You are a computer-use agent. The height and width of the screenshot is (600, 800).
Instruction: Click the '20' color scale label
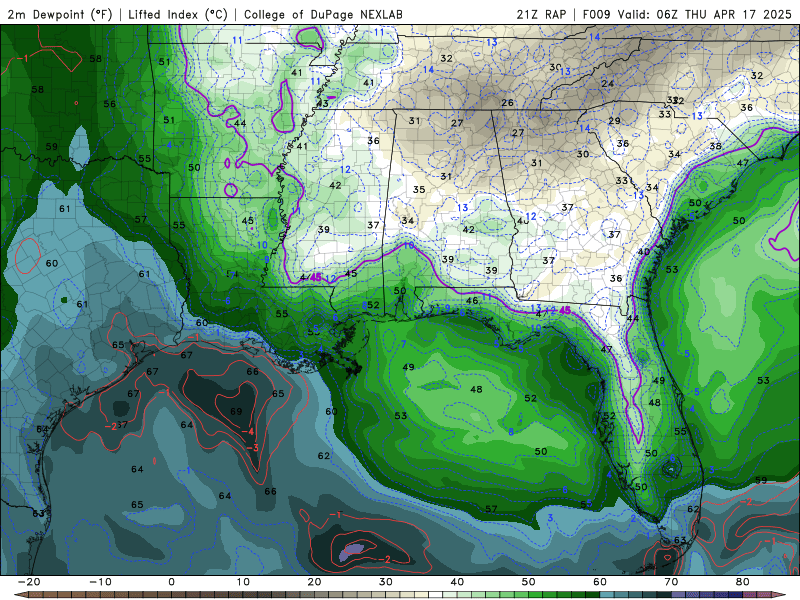[314, 582]
